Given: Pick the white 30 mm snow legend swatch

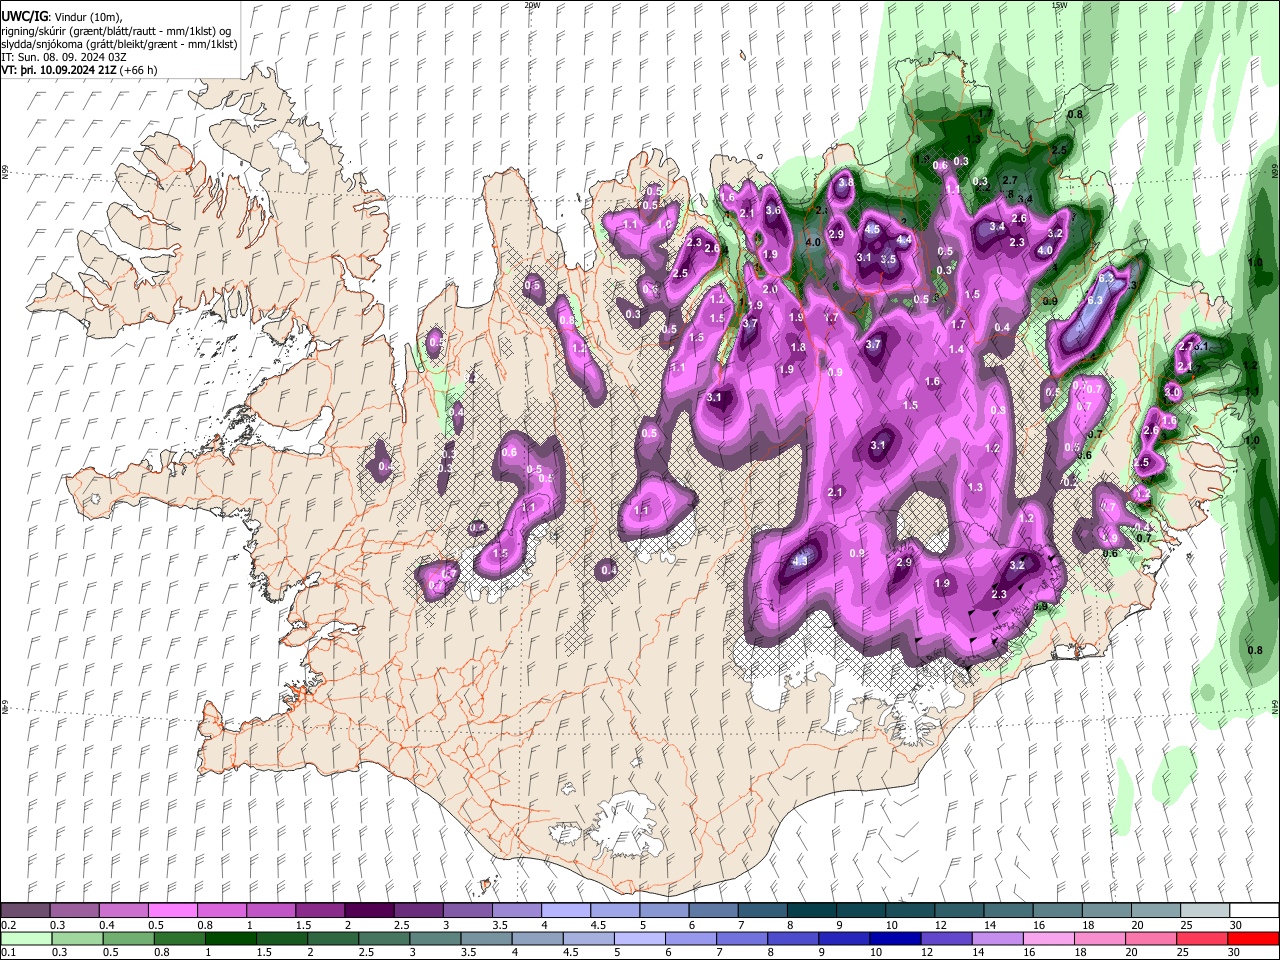Looking at the screenshot, I should (1253, 911).
